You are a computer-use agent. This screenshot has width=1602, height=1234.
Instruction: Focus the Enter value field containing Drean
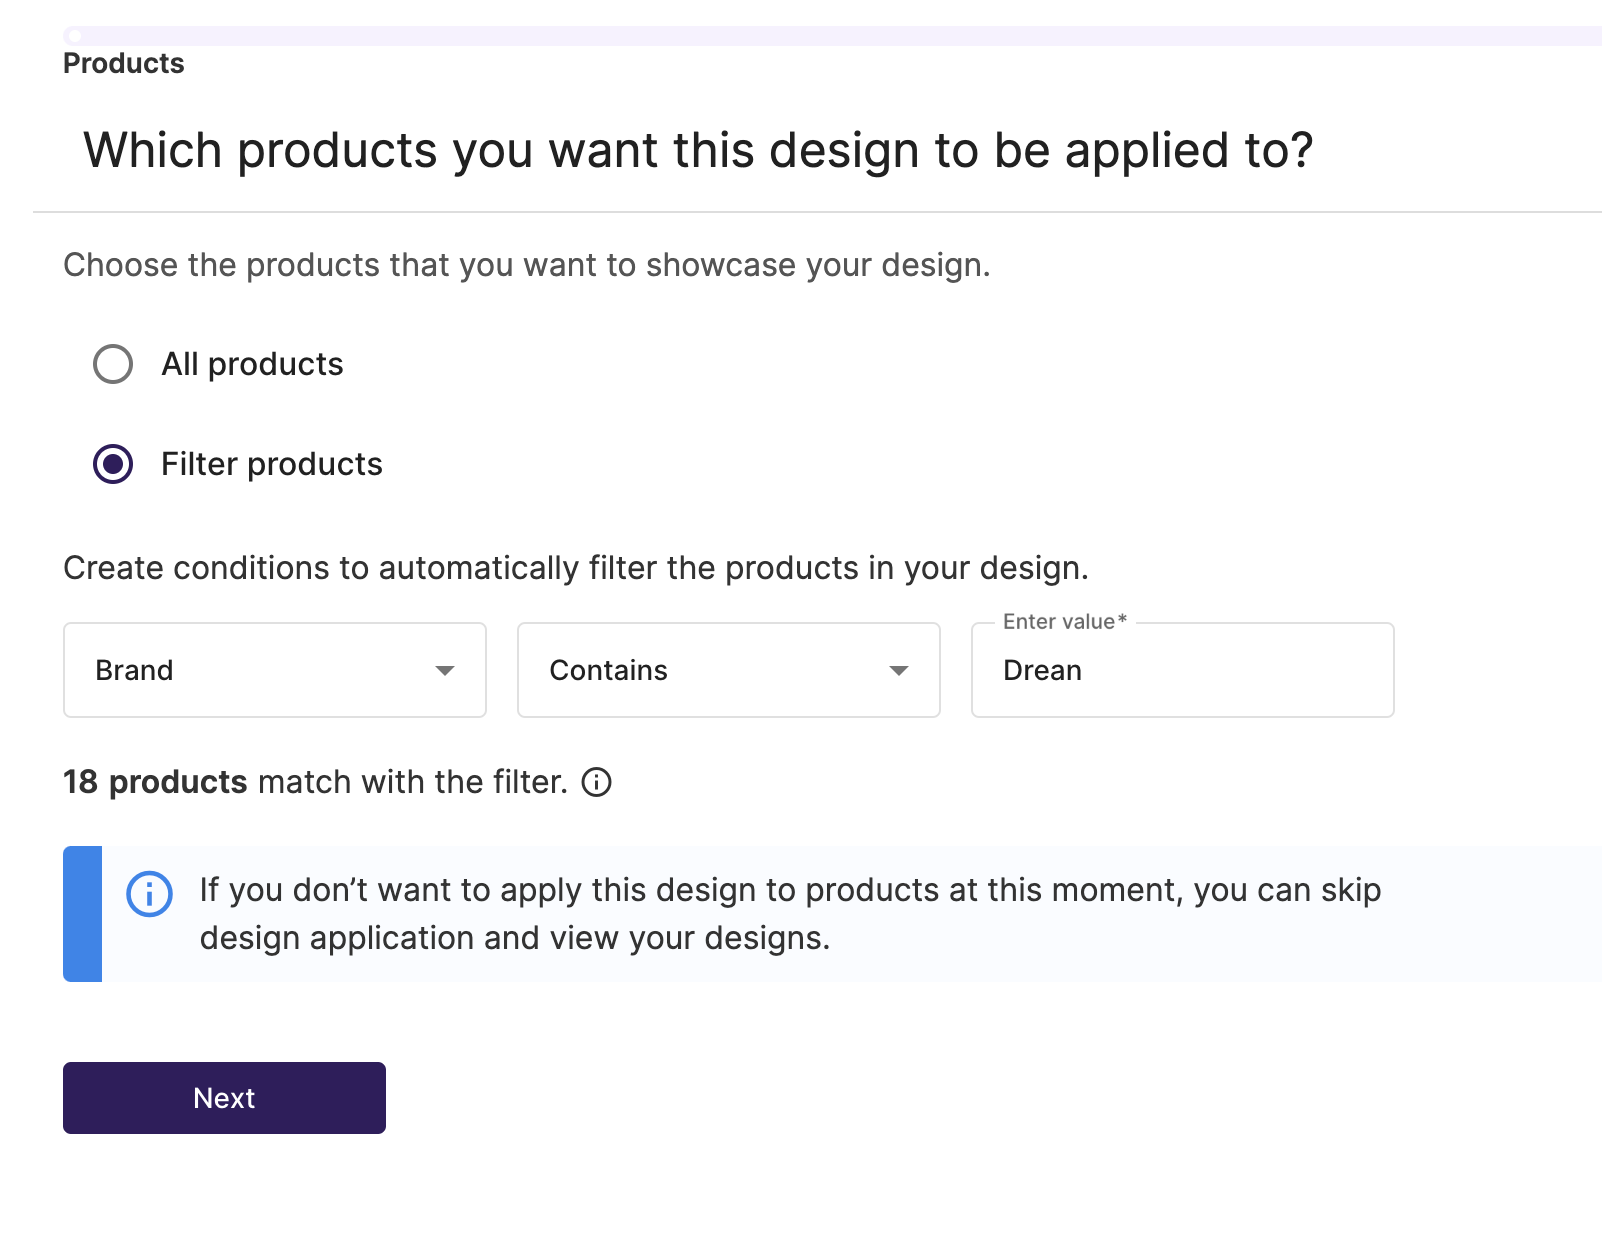[1183, 670]
